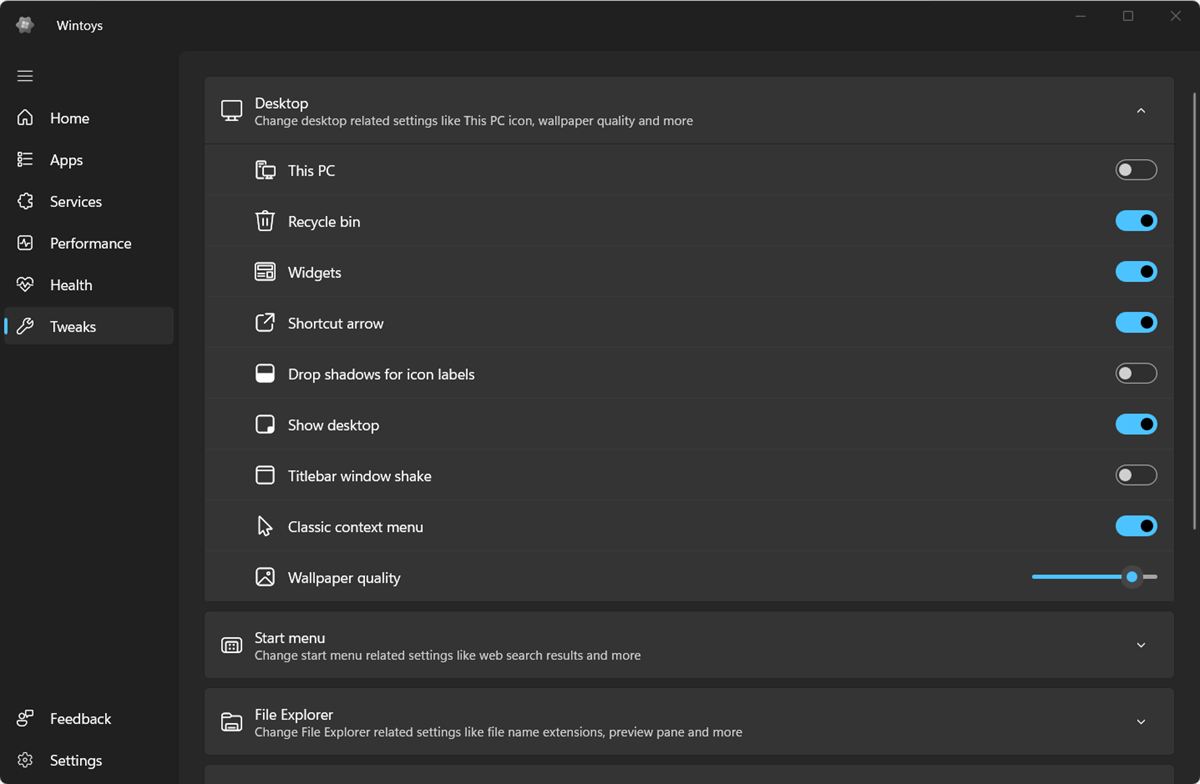
Task: Click the 'Desktop' section title text
Action: 281,103
